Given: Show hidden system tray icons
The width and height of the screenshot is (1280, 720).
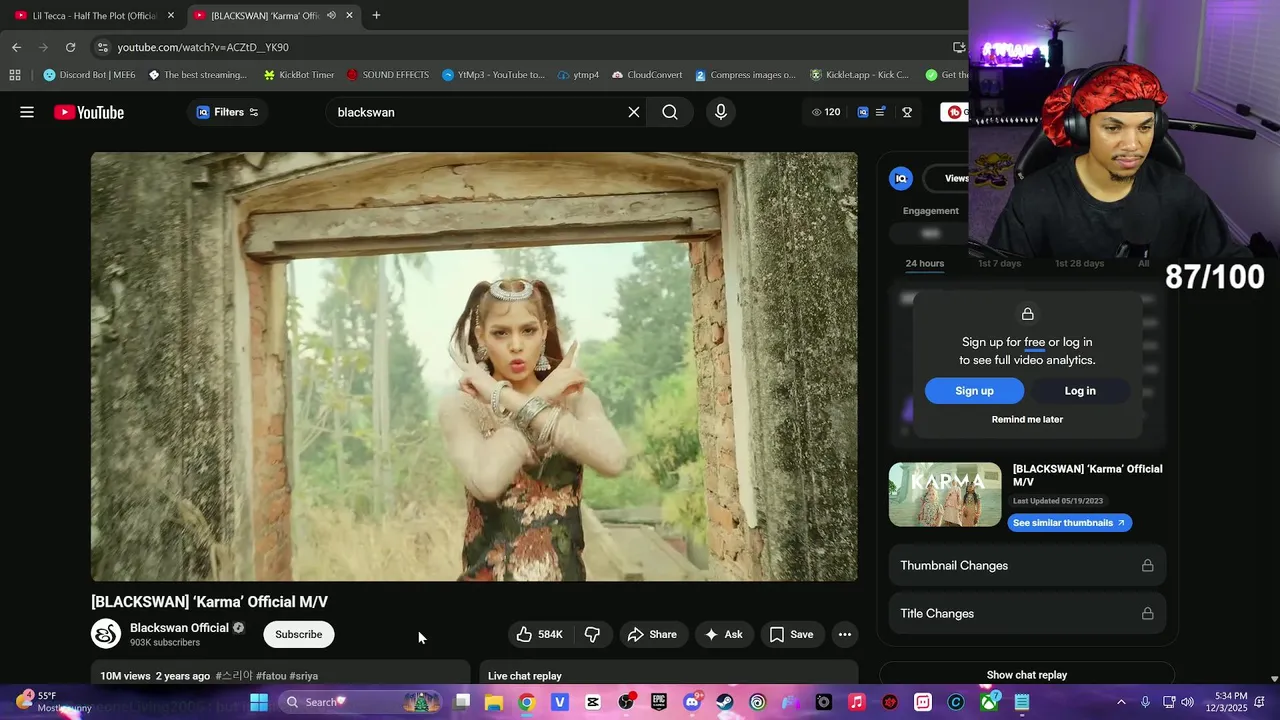Looking at the screenshot, I should (x=1121, y=702).
